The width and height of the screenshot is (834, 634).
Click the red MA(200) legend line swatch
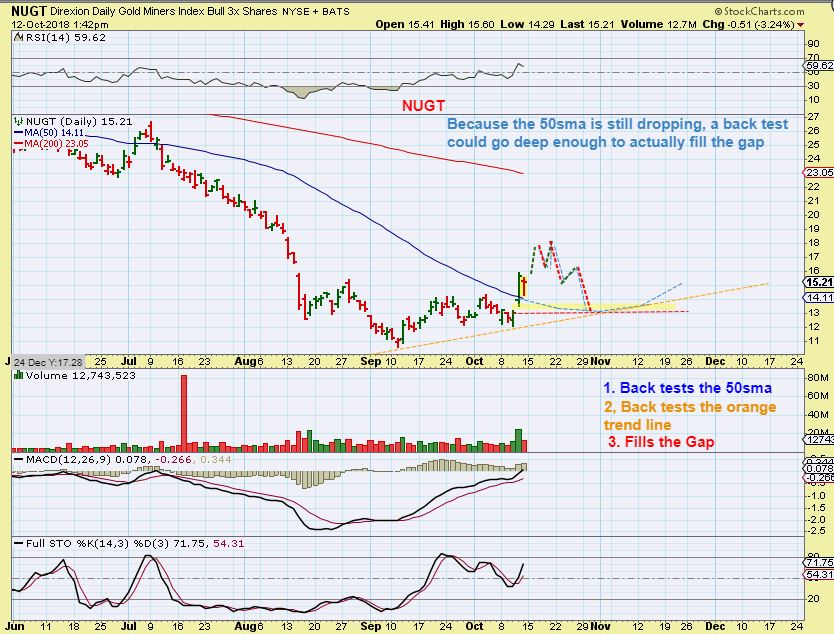[19, 144]
